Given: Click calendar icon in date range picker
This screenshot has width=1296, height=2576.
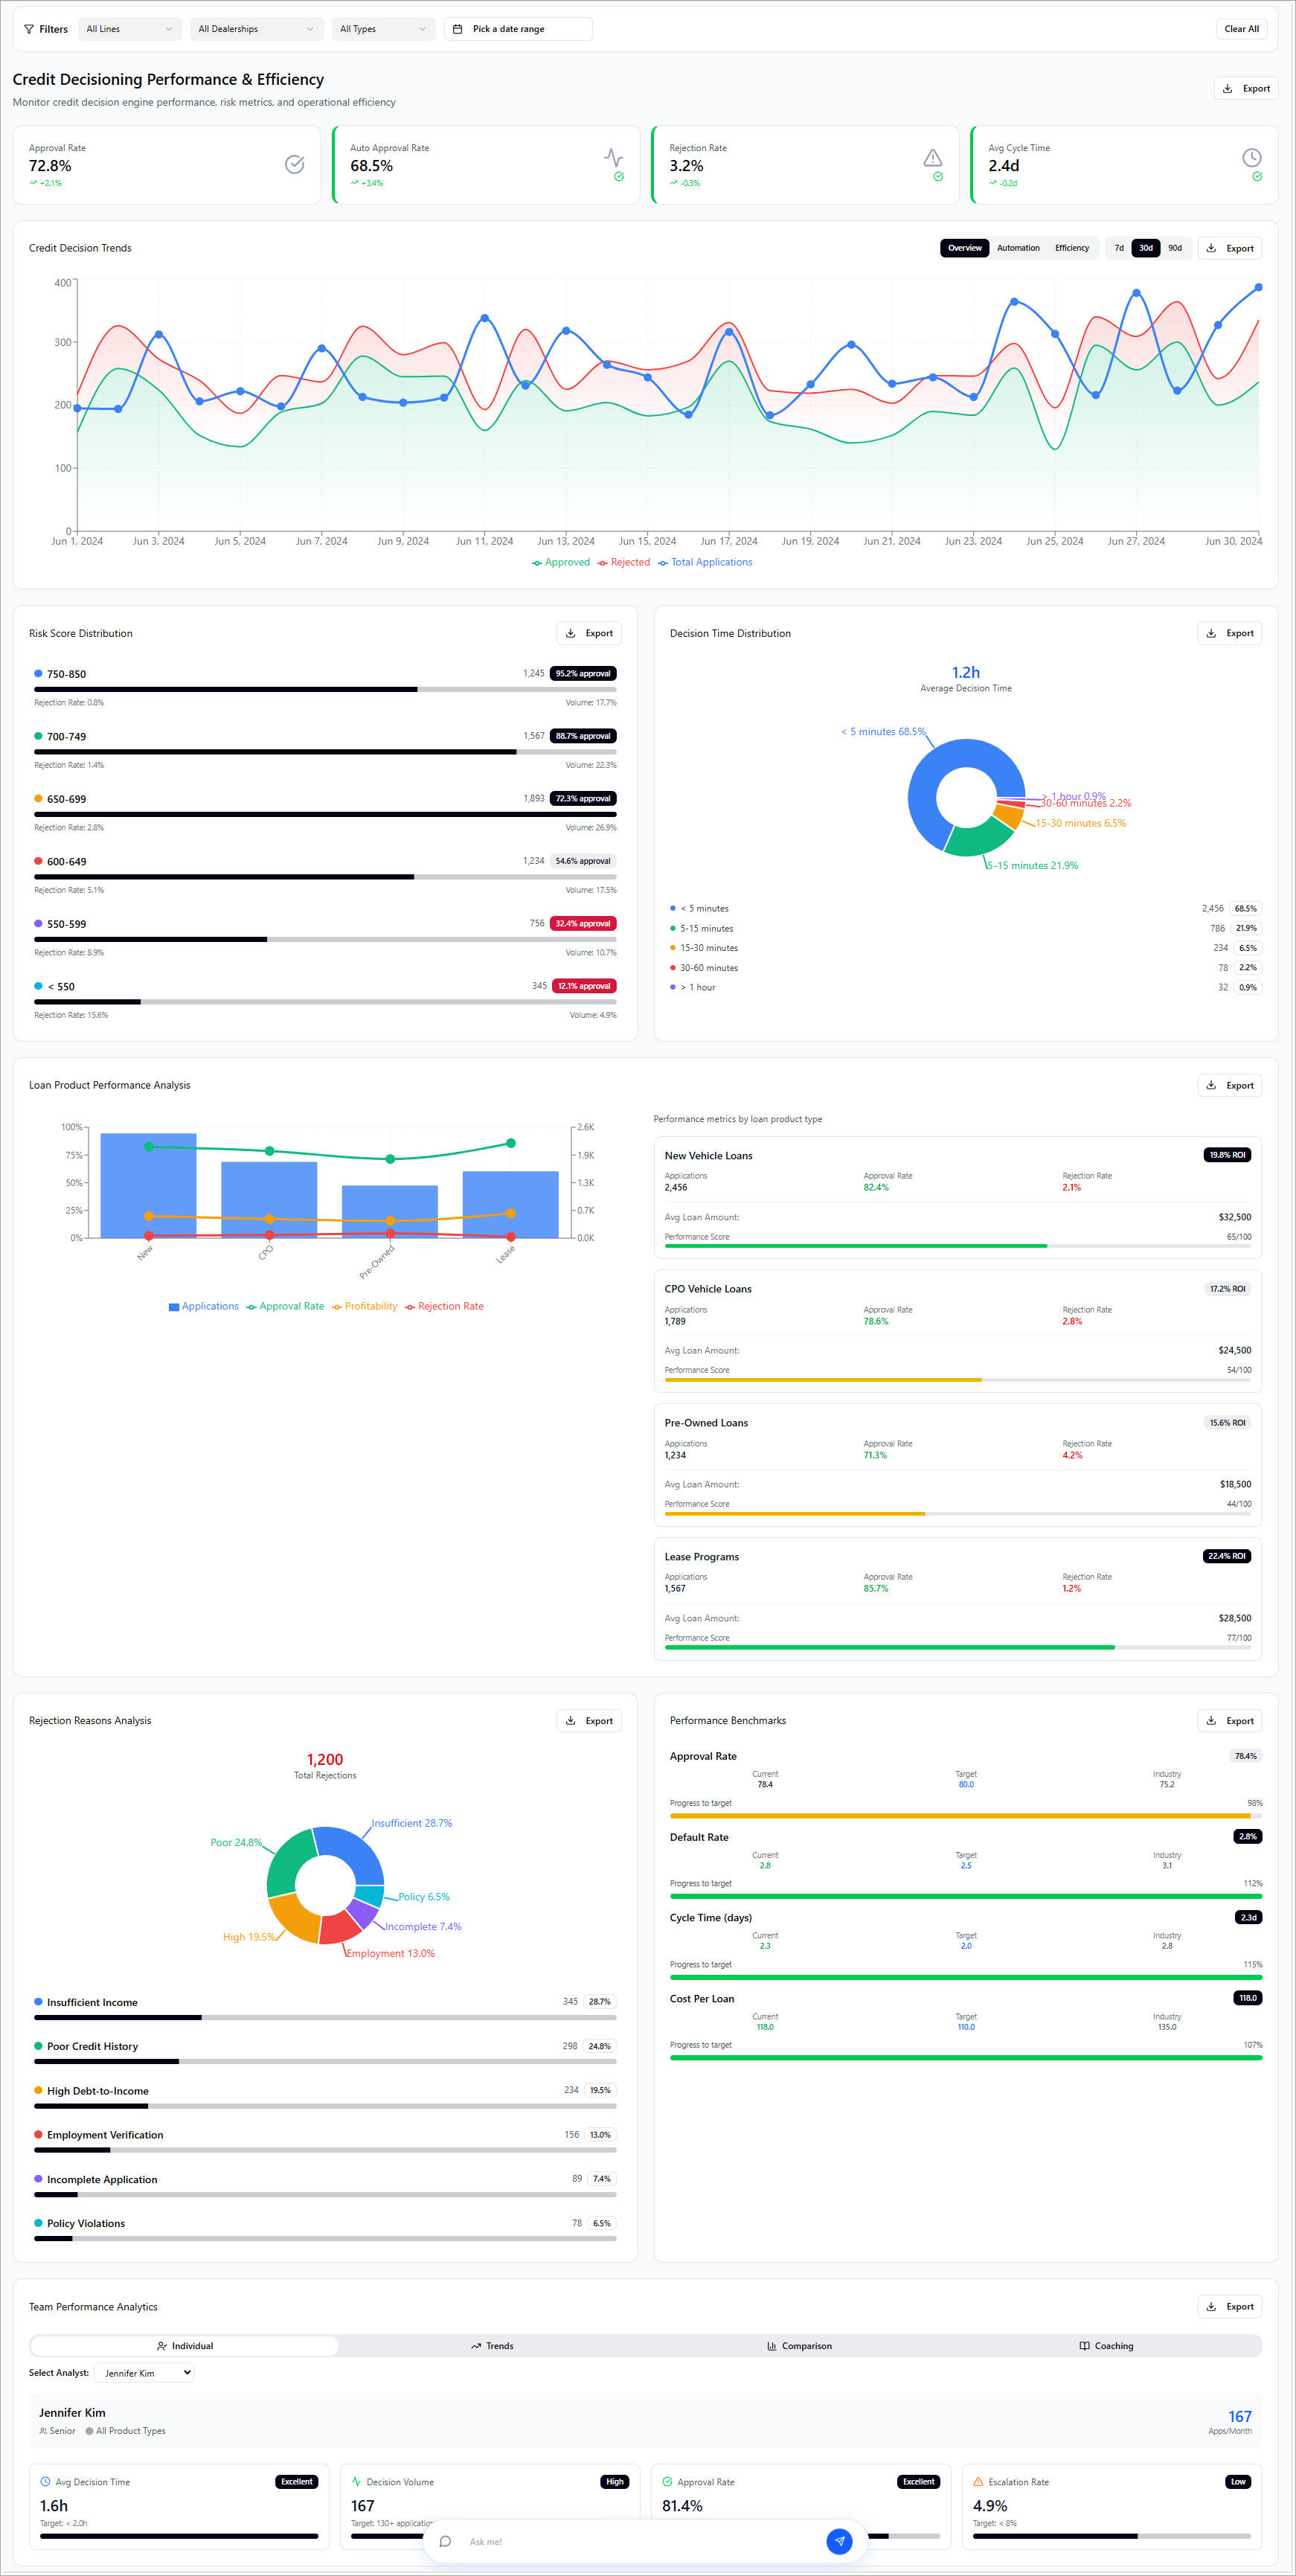Looking at the screenshot, I should (x=458, y=29).
